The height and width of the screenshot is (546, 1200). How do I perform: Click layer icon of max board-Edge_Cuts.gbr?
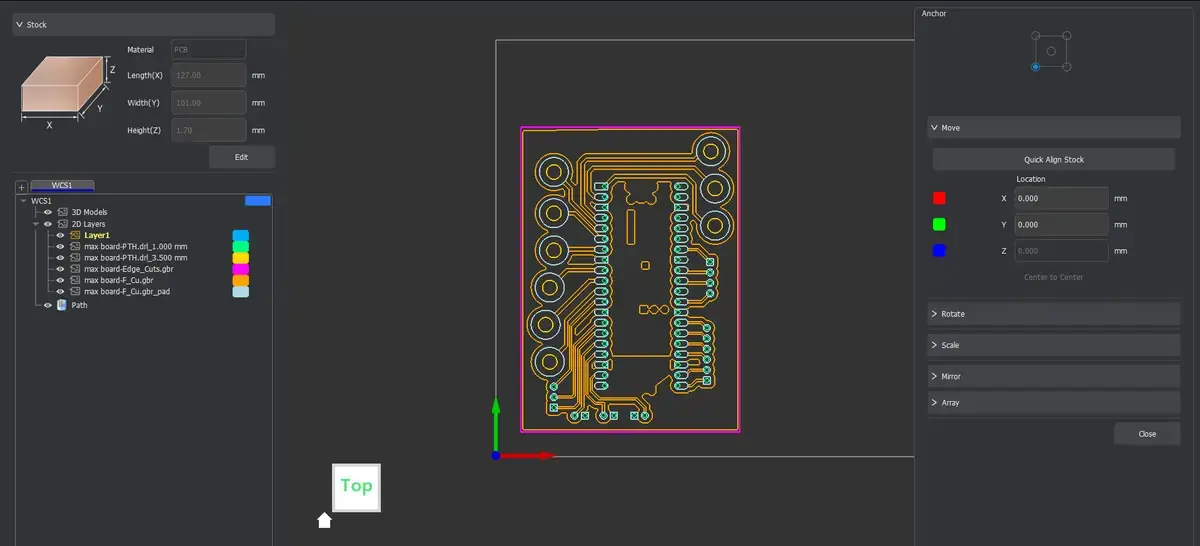[75, 269]
